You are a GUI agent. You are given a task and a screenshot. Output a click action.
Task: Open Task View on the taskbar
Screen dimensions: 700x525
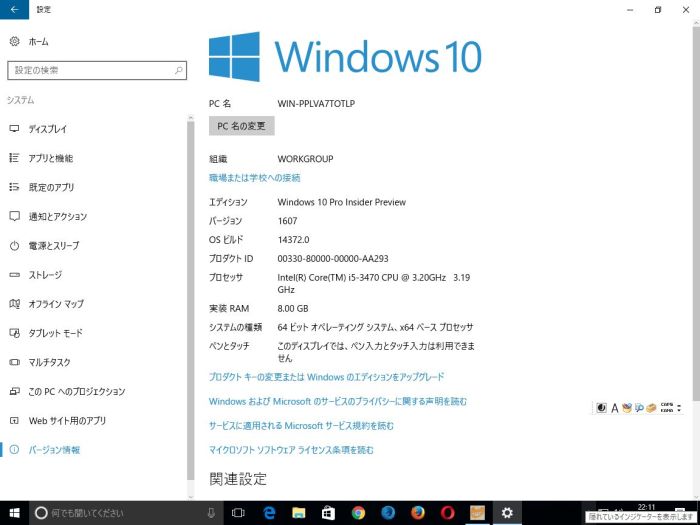point(238,513)
